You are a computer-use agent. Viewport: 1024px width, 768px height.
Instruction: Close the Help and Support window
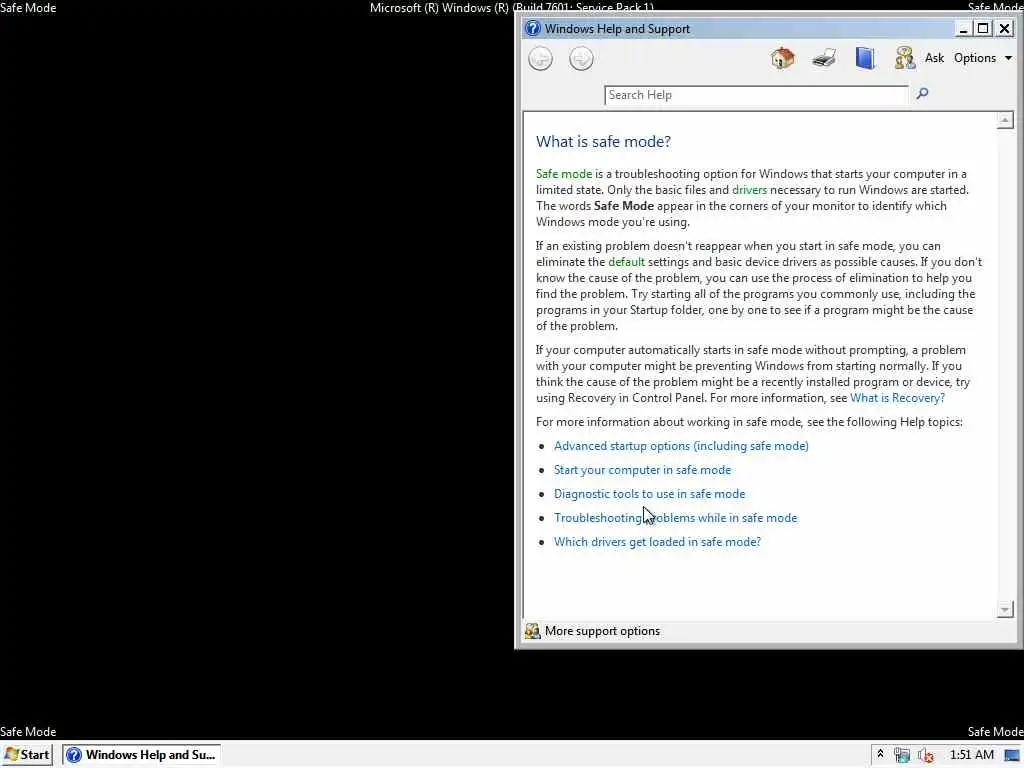click(x=1004, y=29)
